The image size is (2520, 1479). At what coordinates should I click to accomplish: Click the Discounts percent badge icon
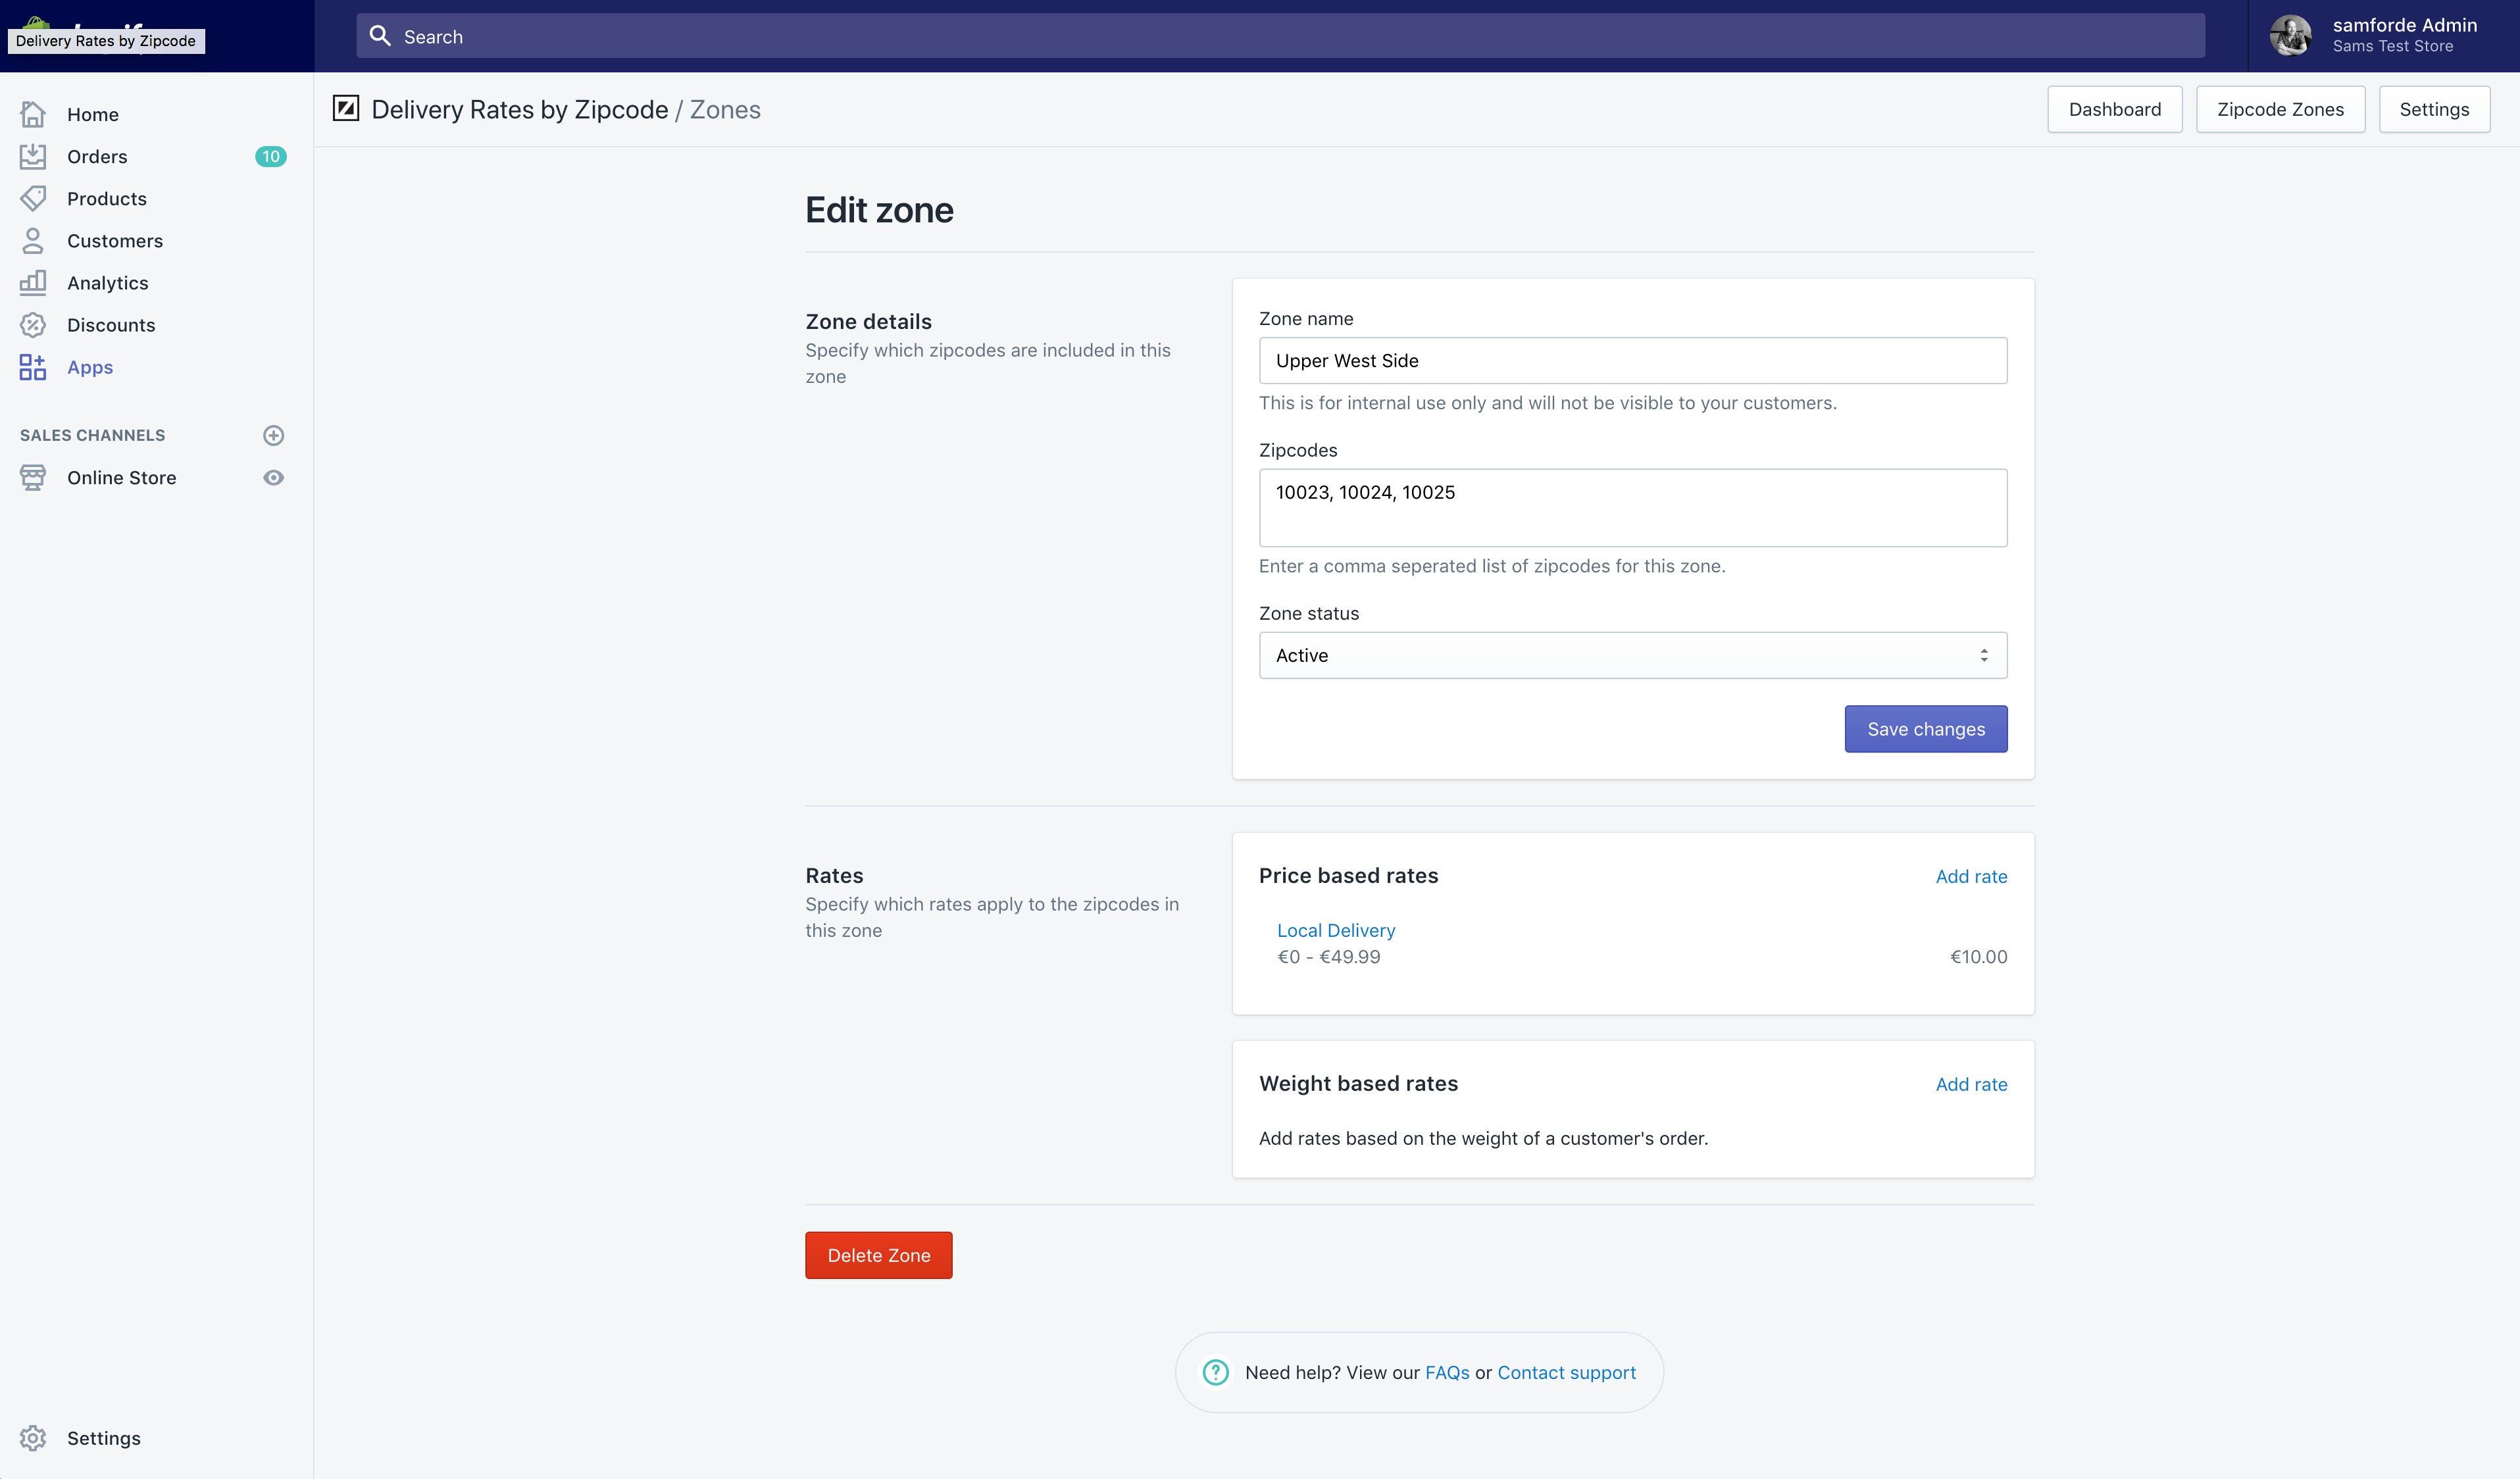pos(33,324)
